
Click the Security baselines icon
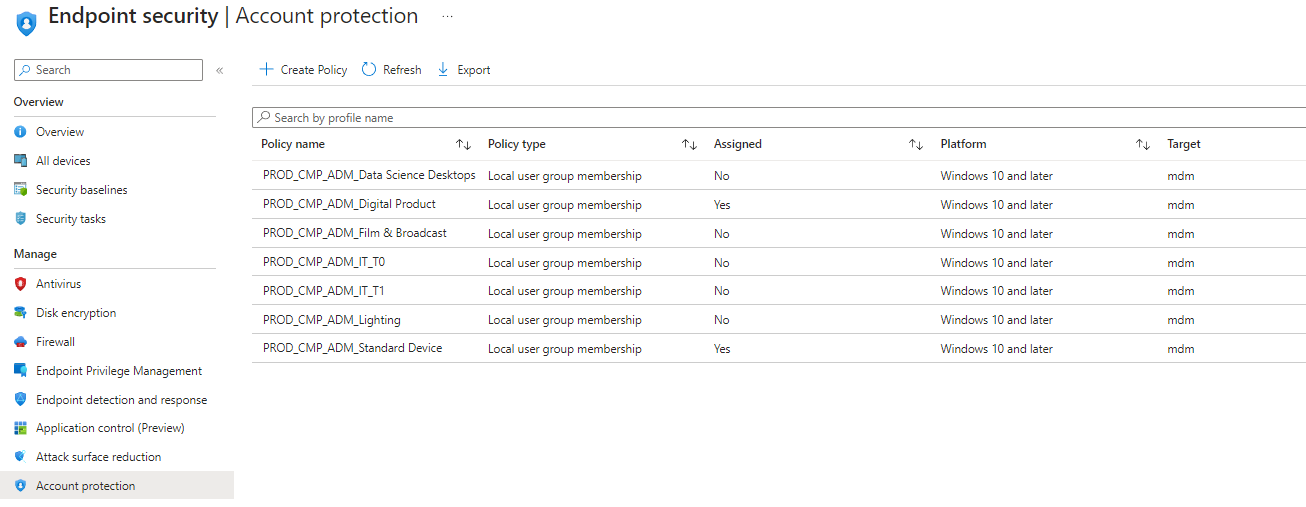click(20, 190)
